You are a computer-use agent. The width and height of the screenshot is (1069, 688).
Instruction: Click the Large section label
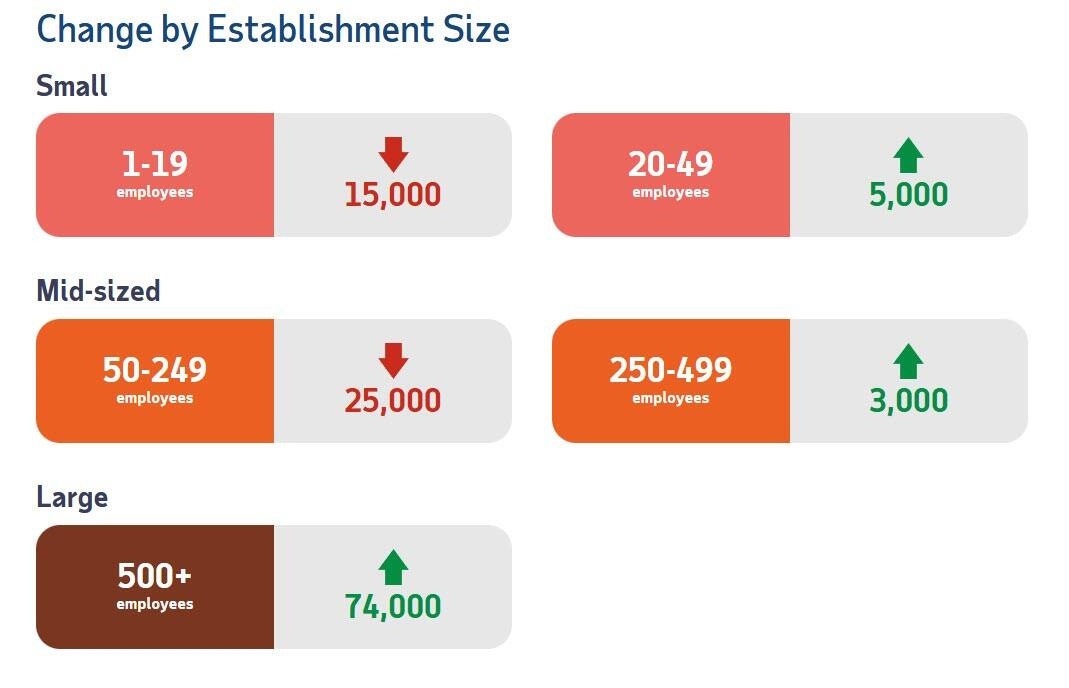(72, 497)
